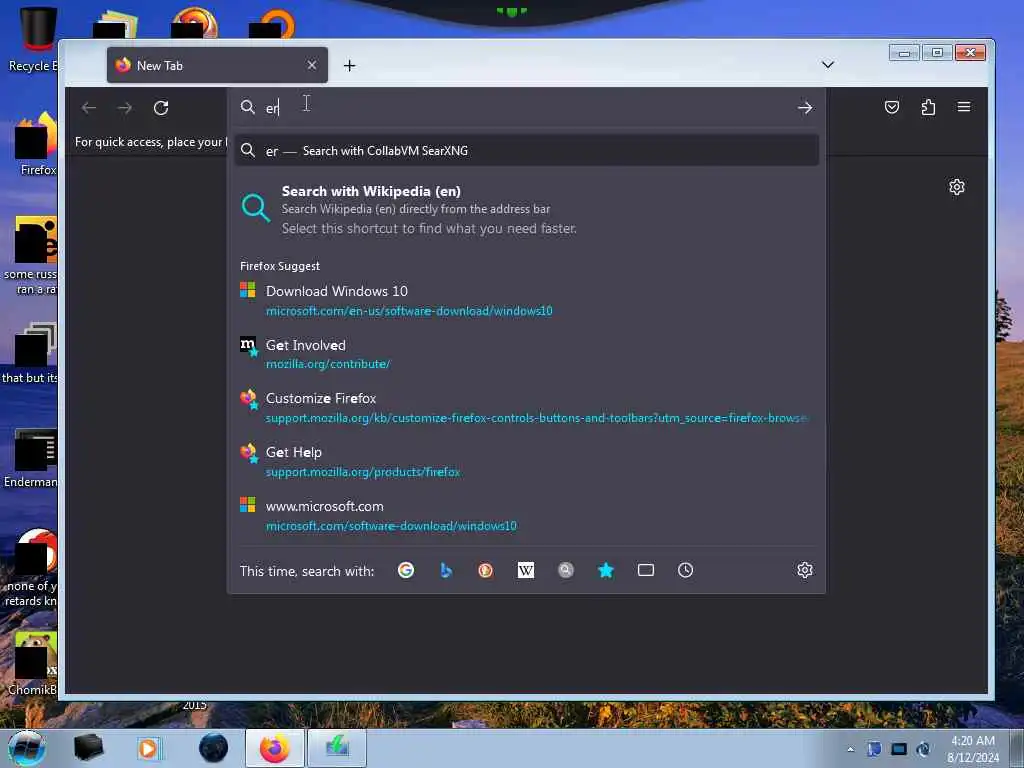Click the 'Firefox Suggest' heading text
The image size is (1024, 768).
[x=280, y=266]
